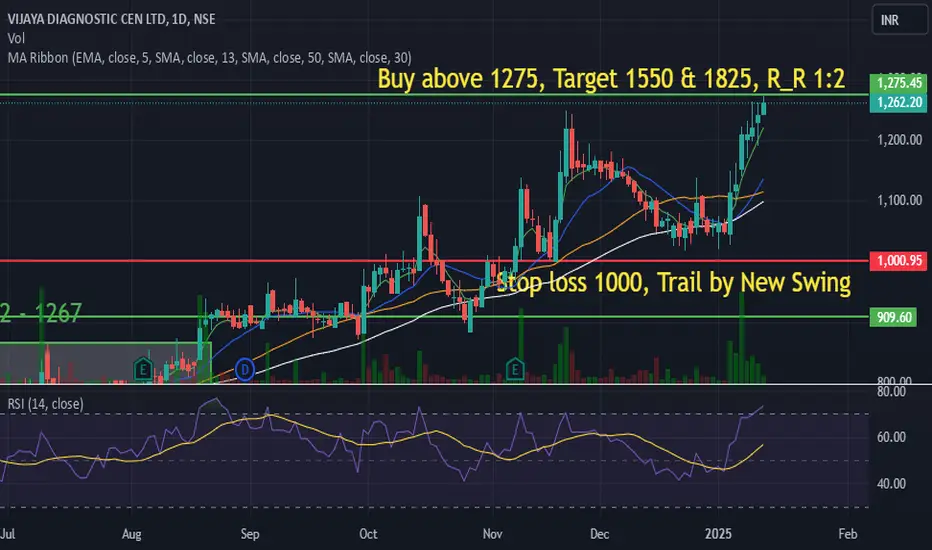Screen dimensions: 932x550
Task: Open the INR currency selector
Action: coord(899,20)
